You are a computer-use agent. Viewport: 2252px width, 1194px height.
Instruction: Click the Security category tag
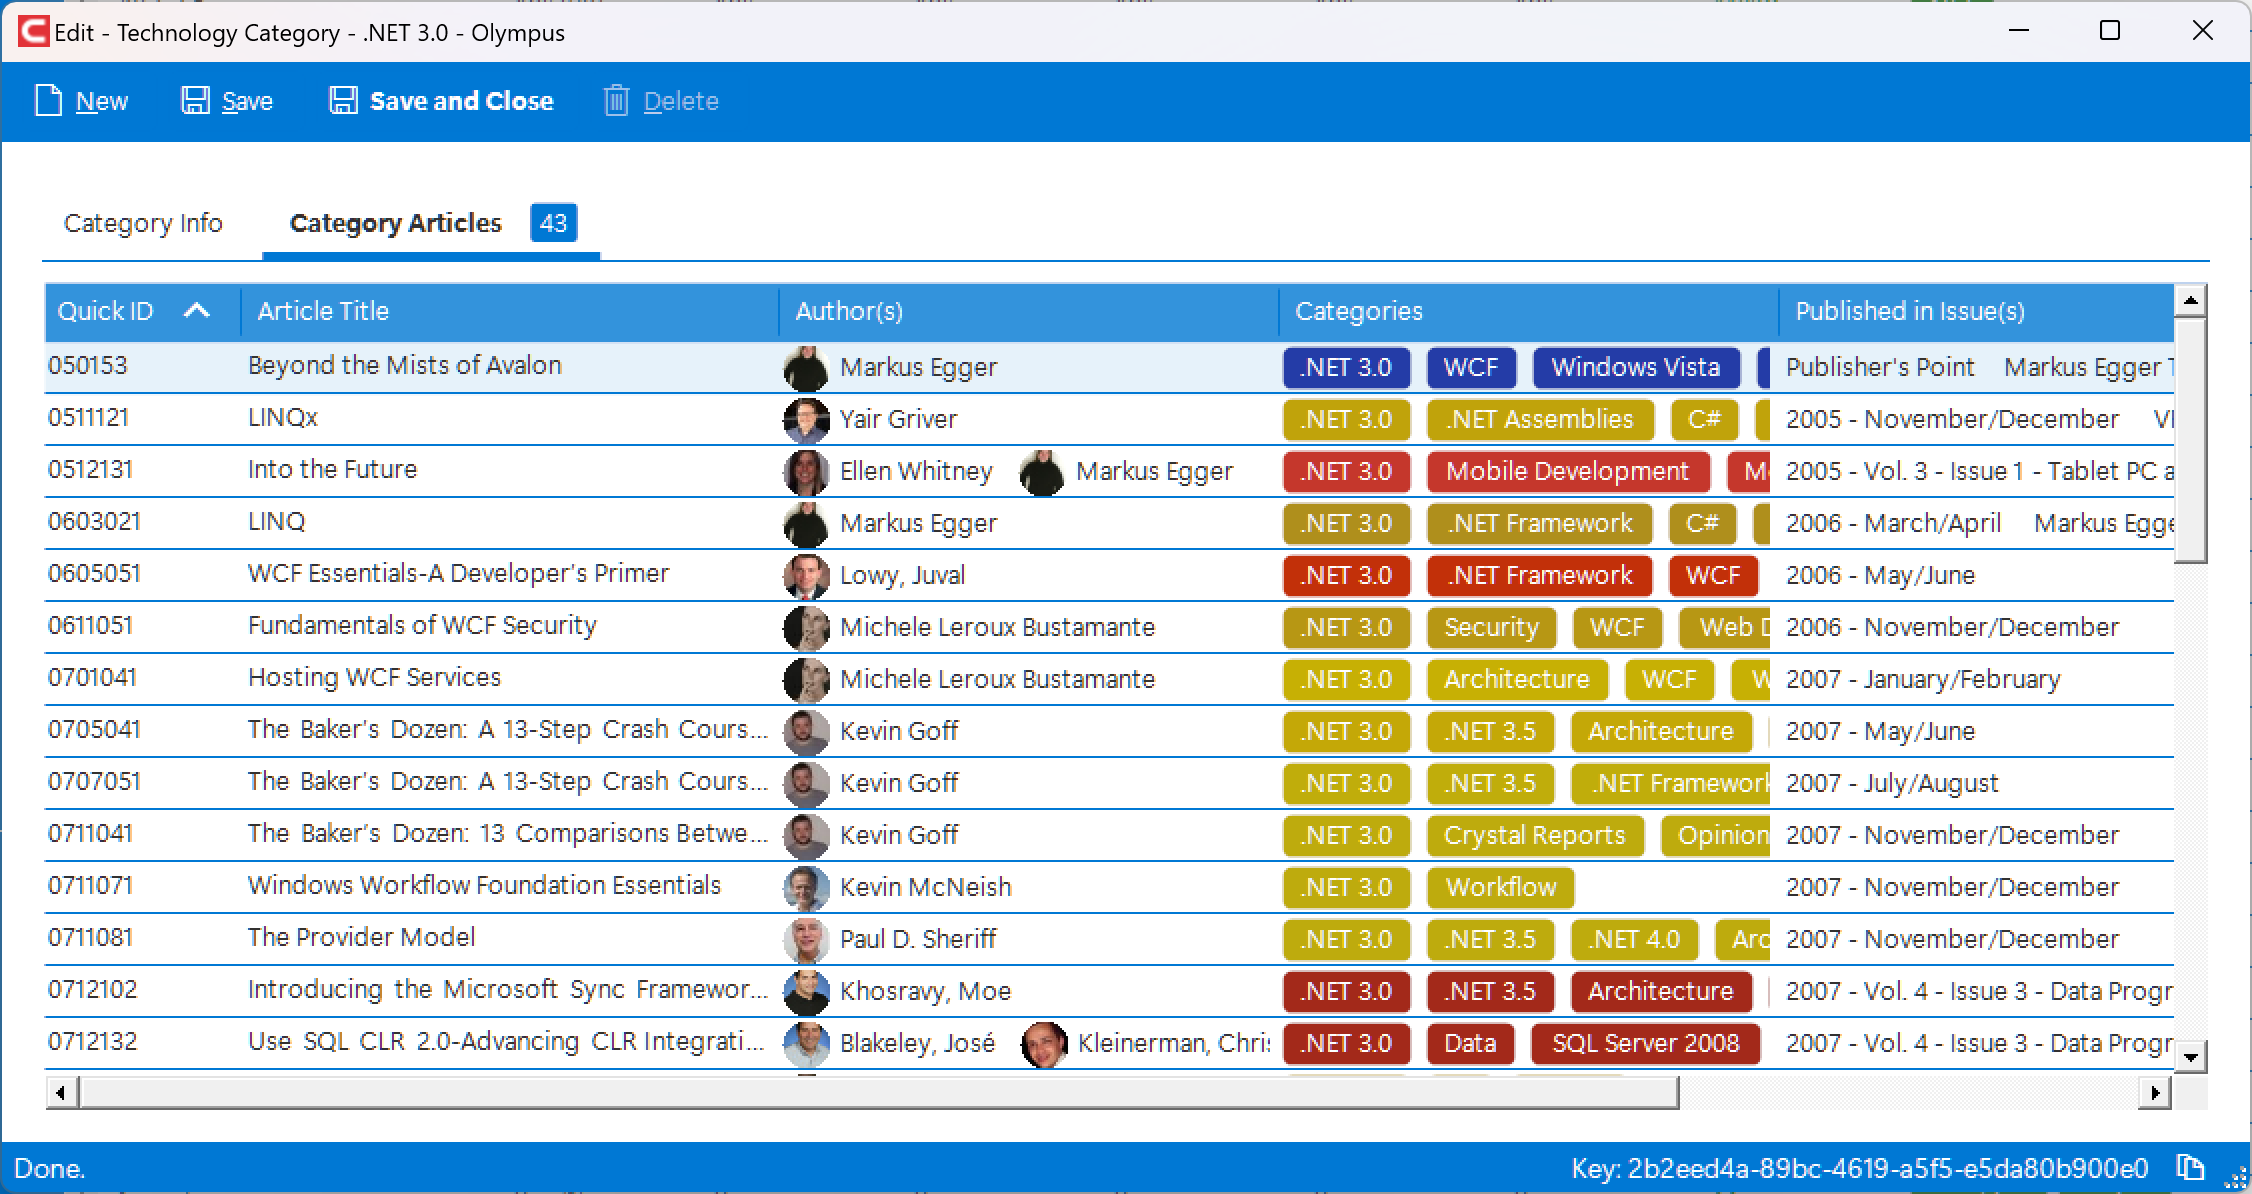[x=1491, y=627]
